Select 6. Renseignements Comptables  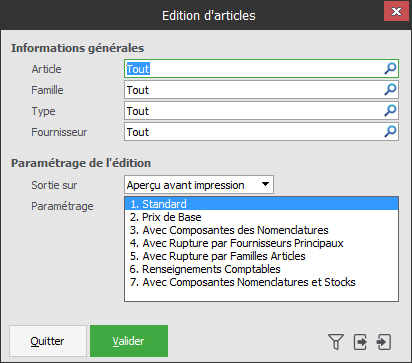[x=261, y=269]
